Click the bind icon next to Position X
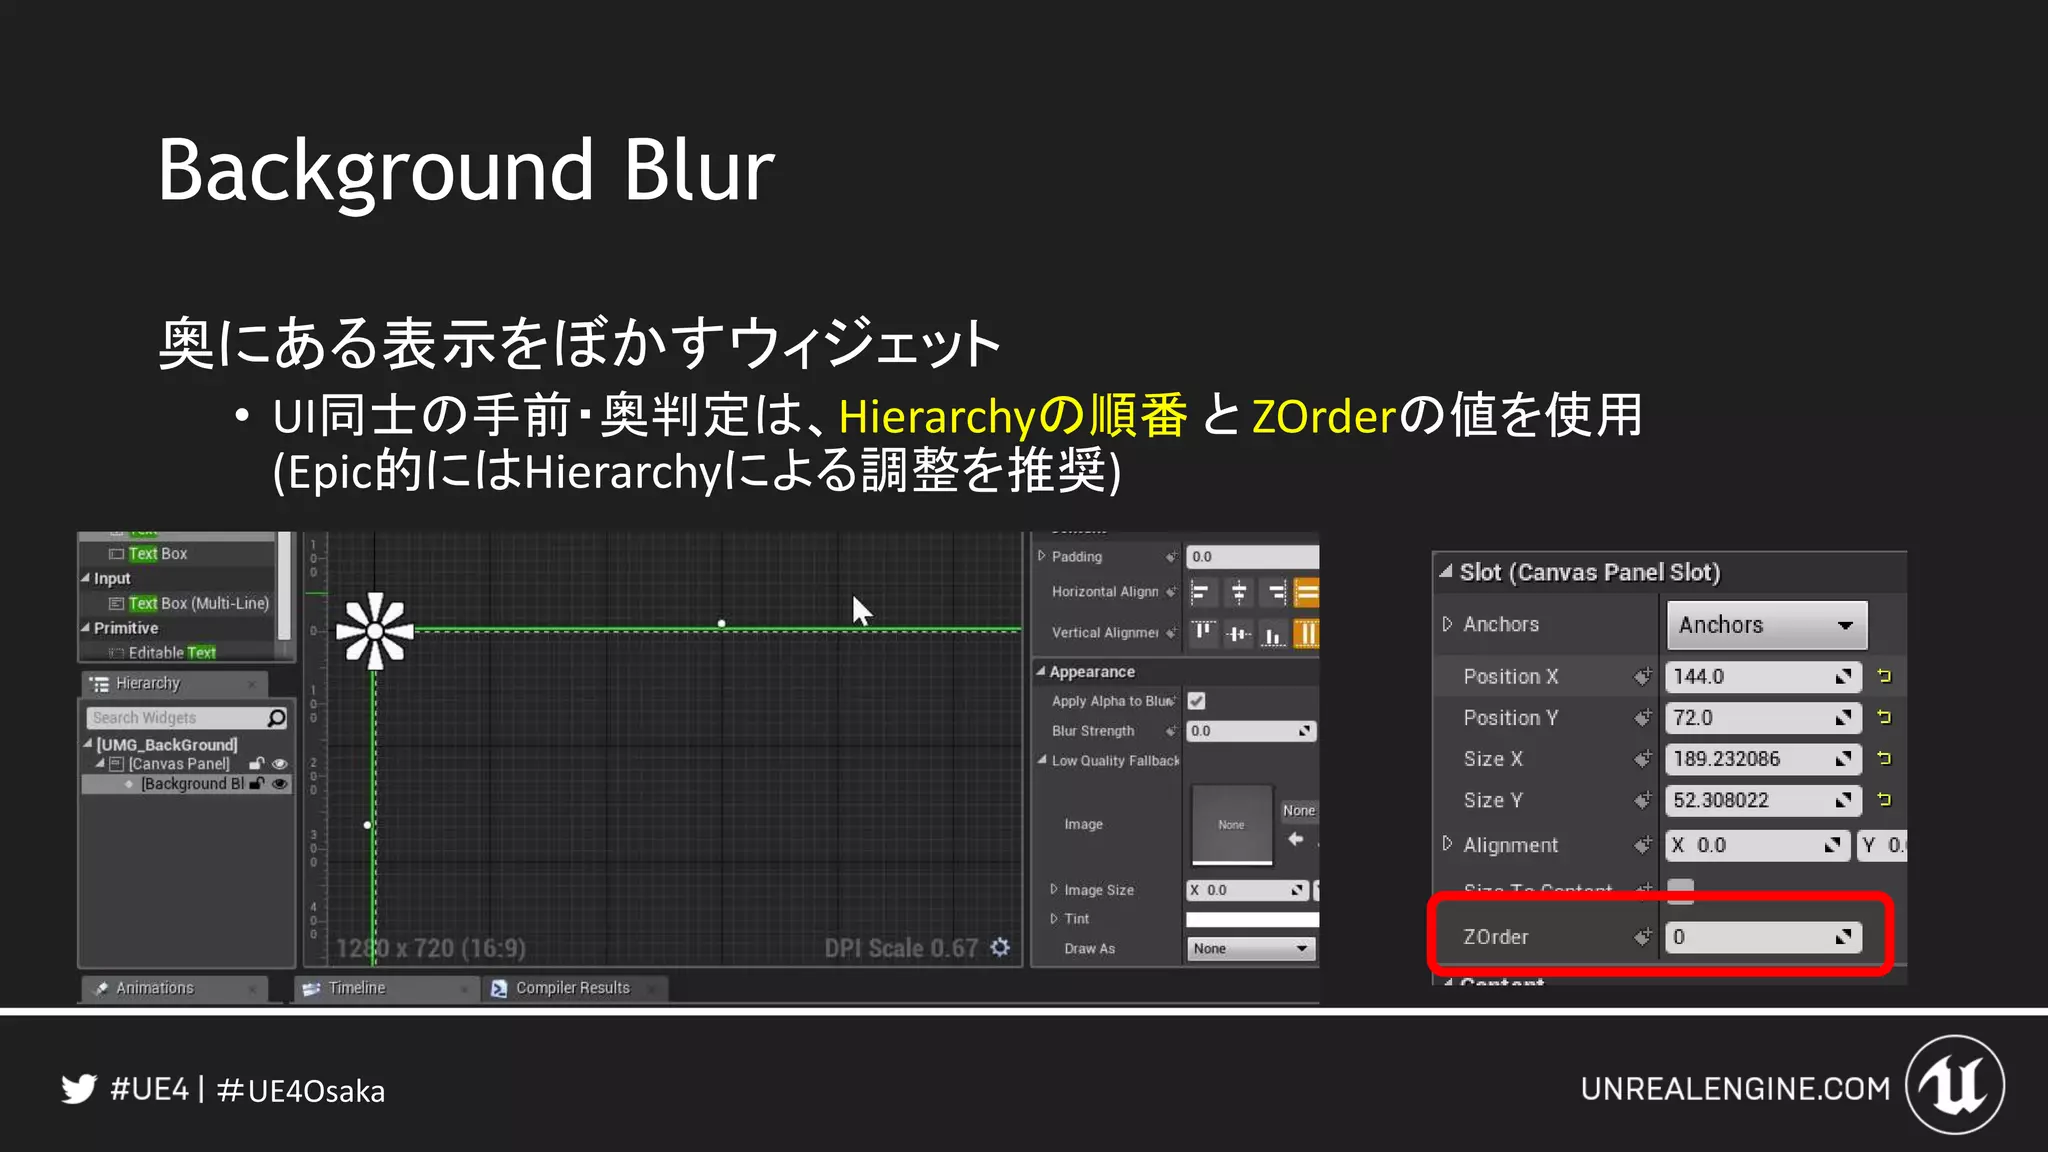 1642,676
